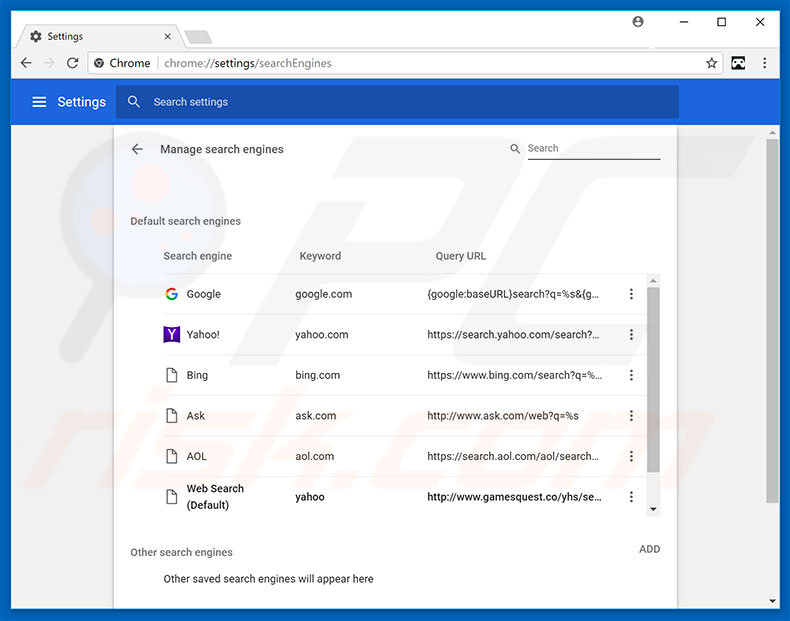
Task: Click the page scroll-up arrow
Action: (x=772, y=133)
